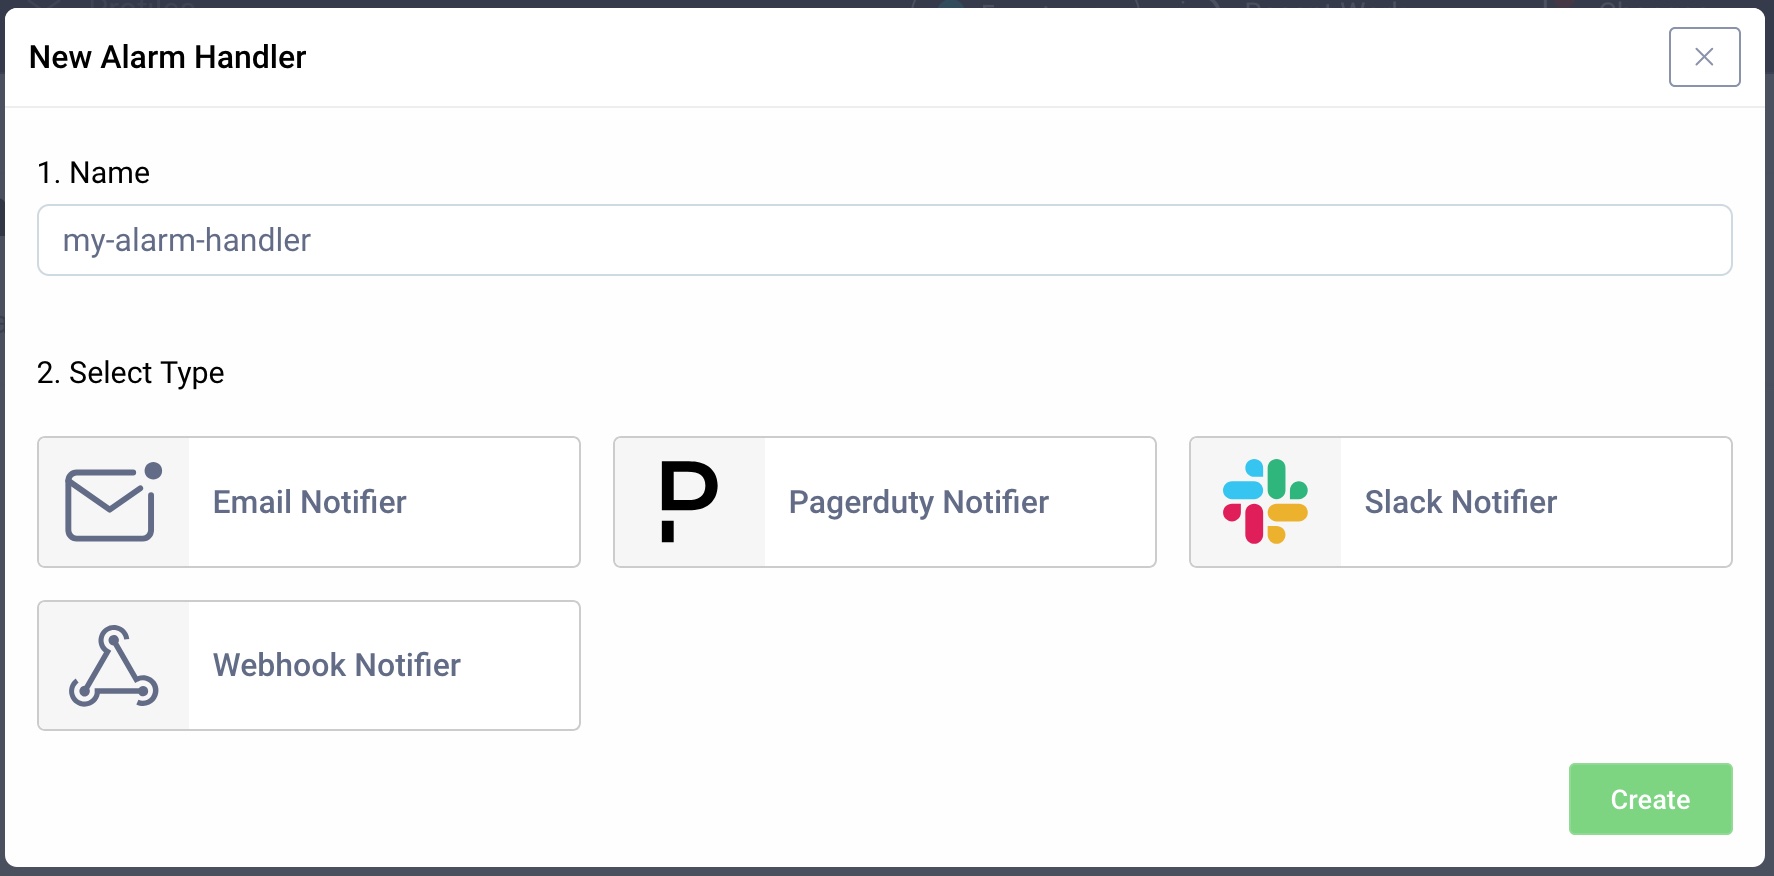Click the '1. Name' field label
Viewport: 1774px width, 876px height.
(x=93, y=173)
